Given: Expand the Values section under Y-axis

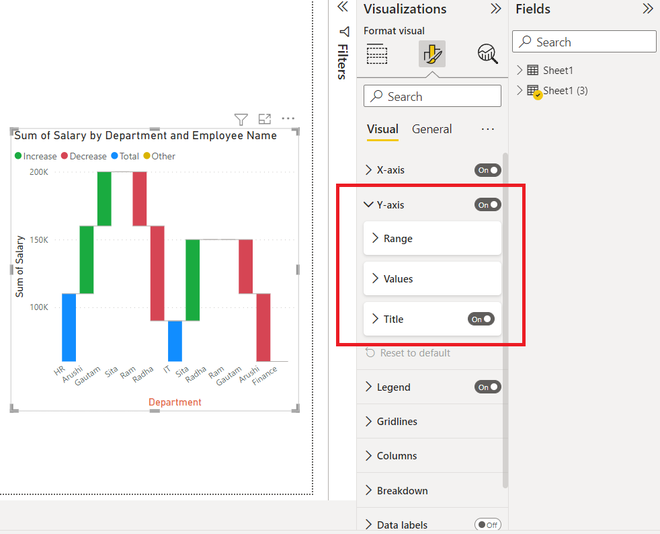Looking at the screenshot, I should click(x=432, y=279).
